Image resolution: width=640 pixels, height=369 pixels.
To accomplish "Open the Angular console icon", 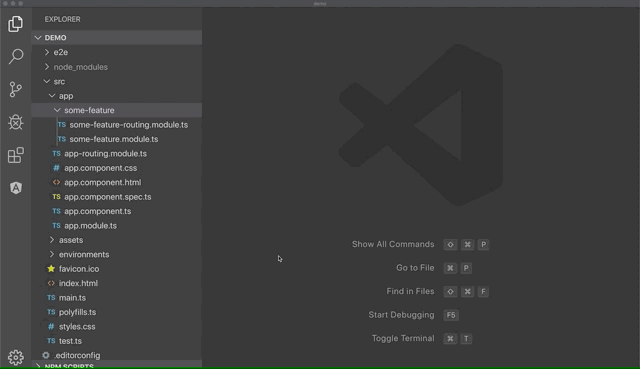I will [x=16, y=188].
